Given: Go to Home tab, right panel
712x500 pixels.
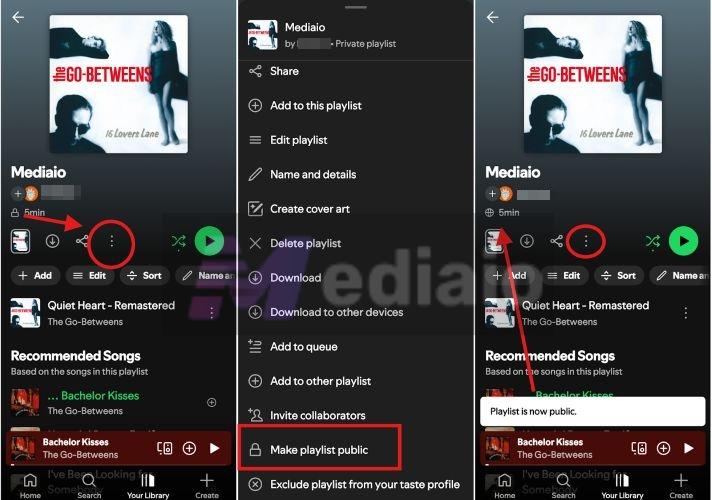Looking at the screenshot, I should pyautogui.click(x=504, y=486).
